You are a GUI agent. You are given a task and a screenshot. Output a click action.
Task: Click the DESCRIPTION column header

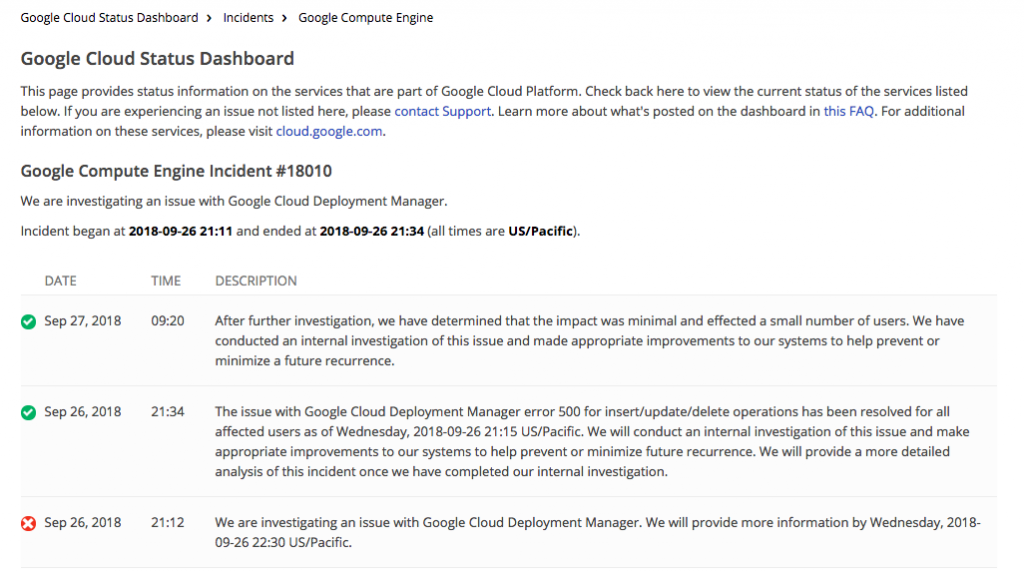pos(256,281)
